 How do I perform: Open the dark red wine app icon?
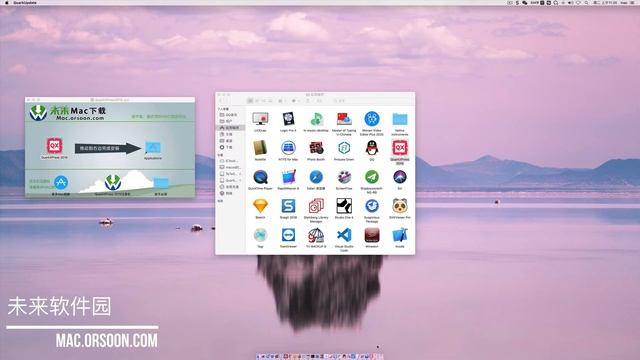click(x=372, y=235)
